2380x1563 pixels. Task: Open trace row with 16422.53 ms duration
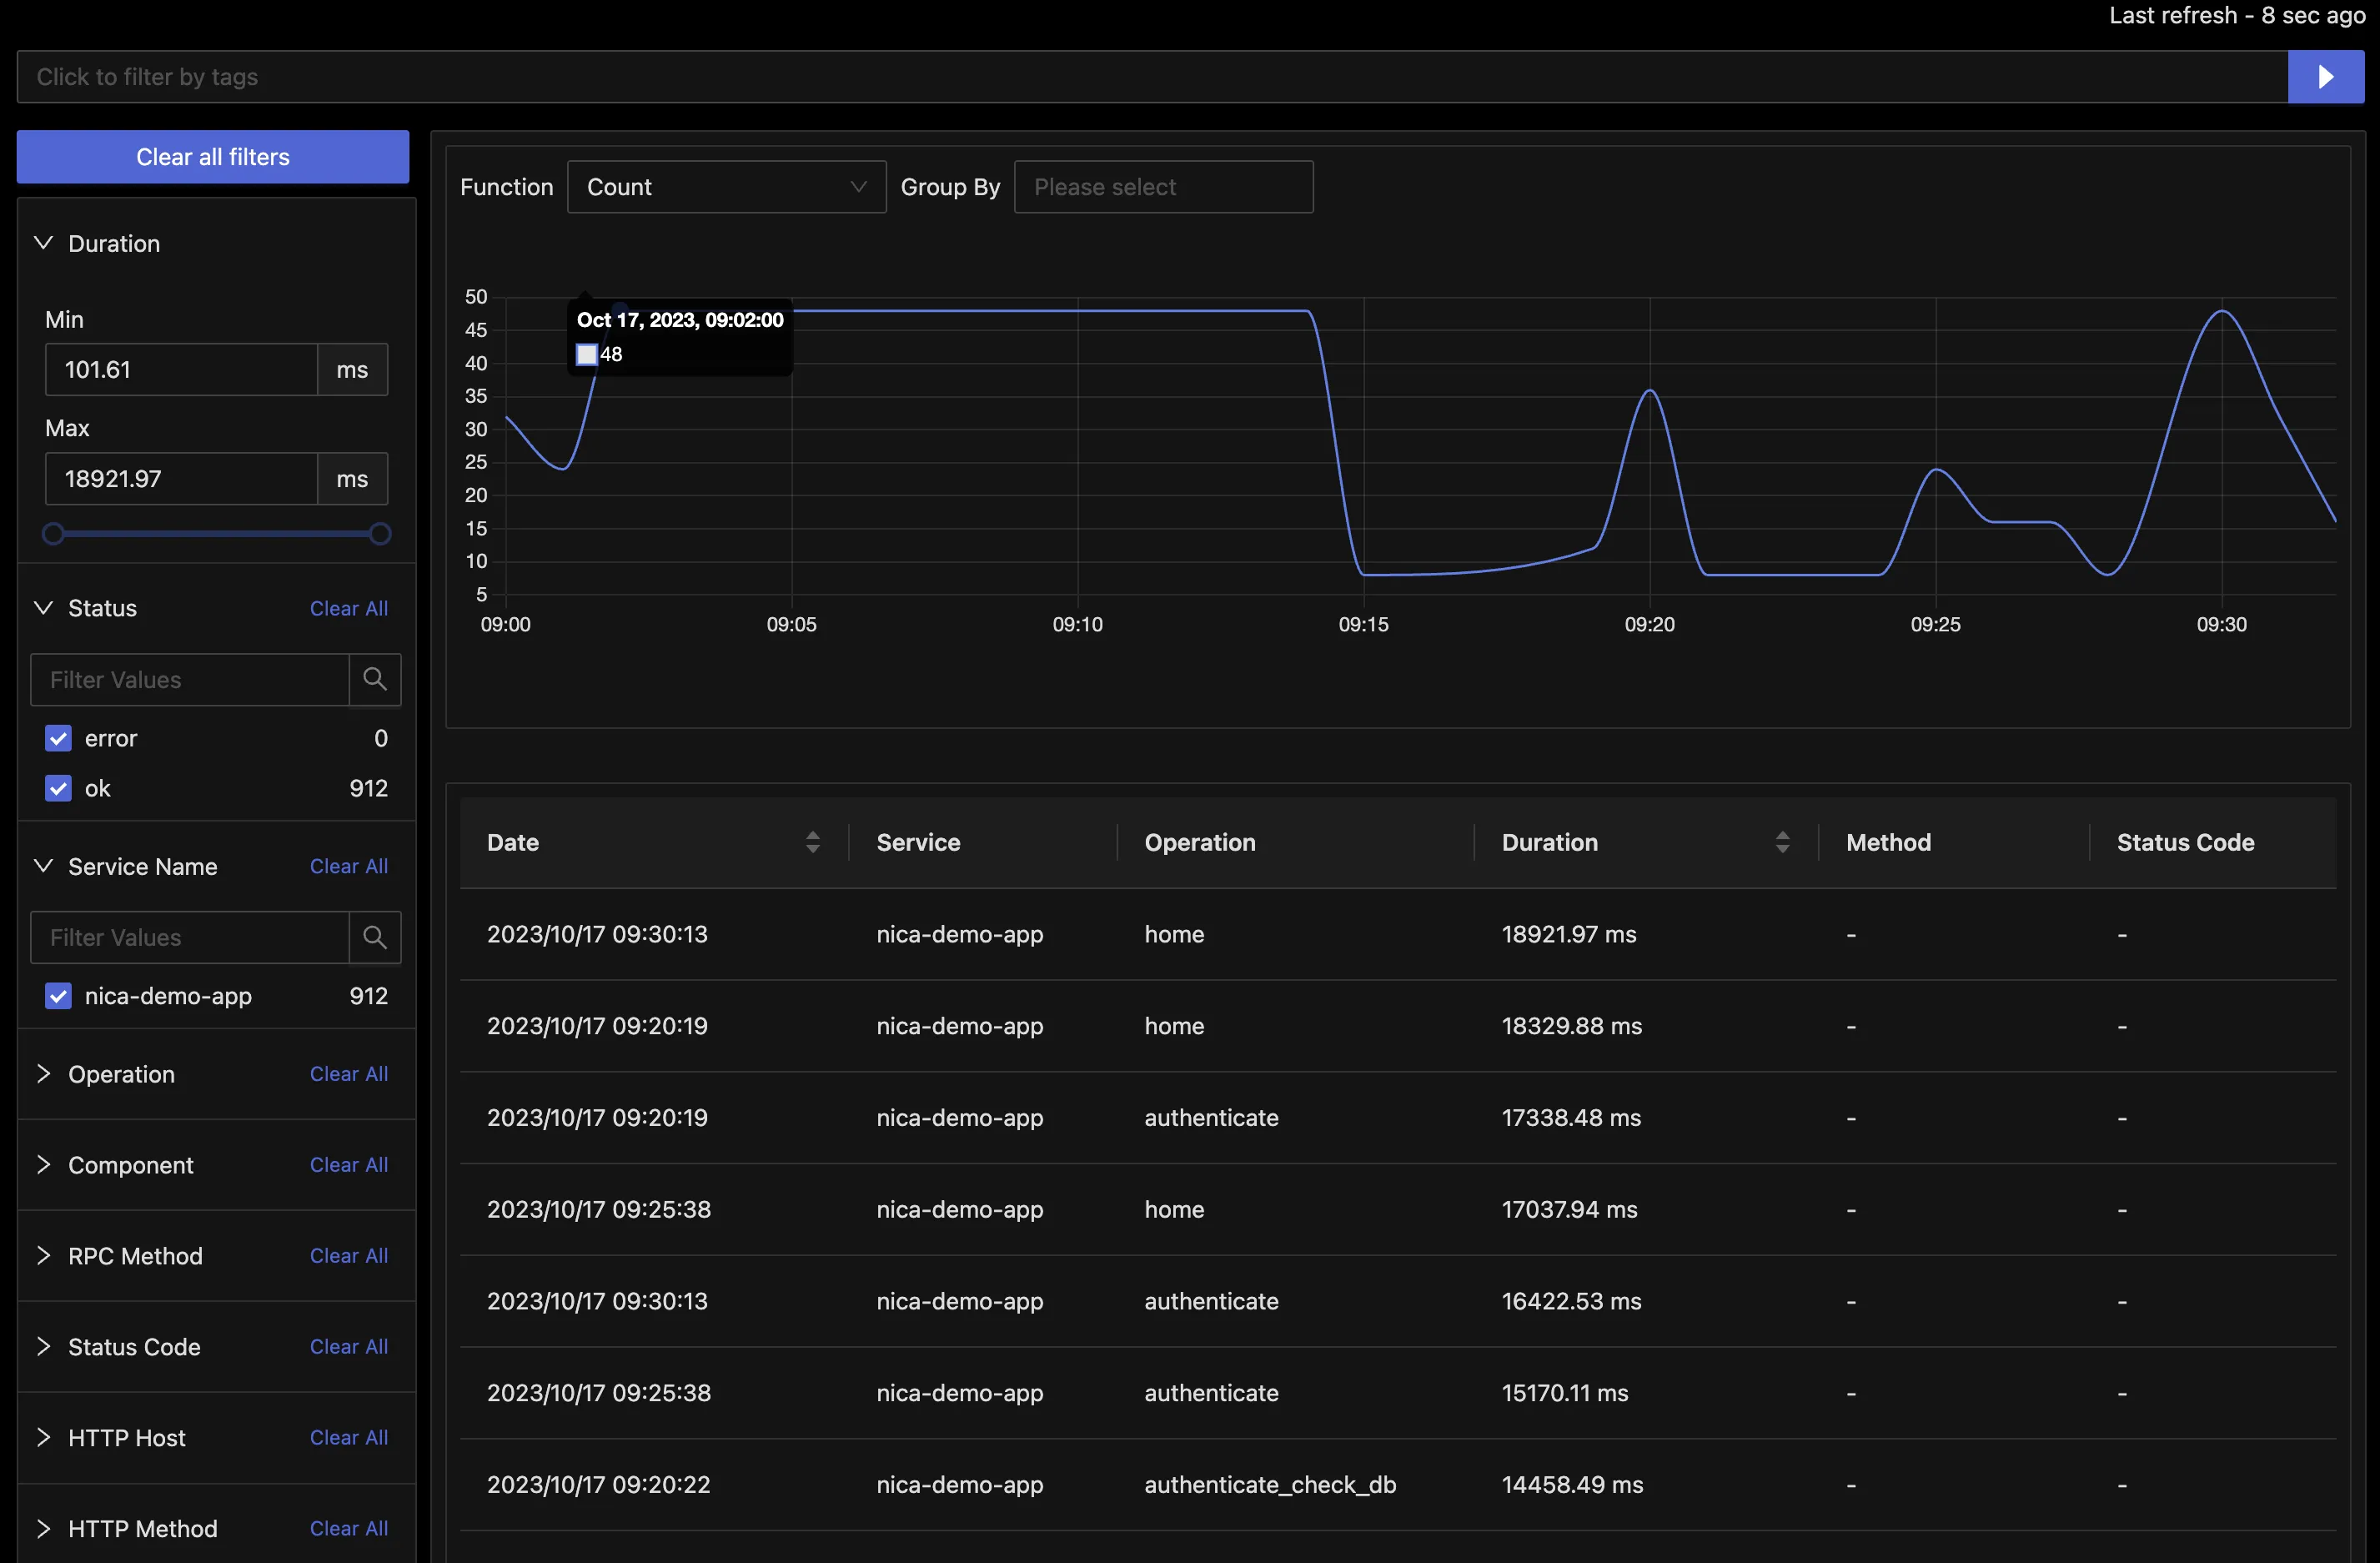[1397, 1301]
